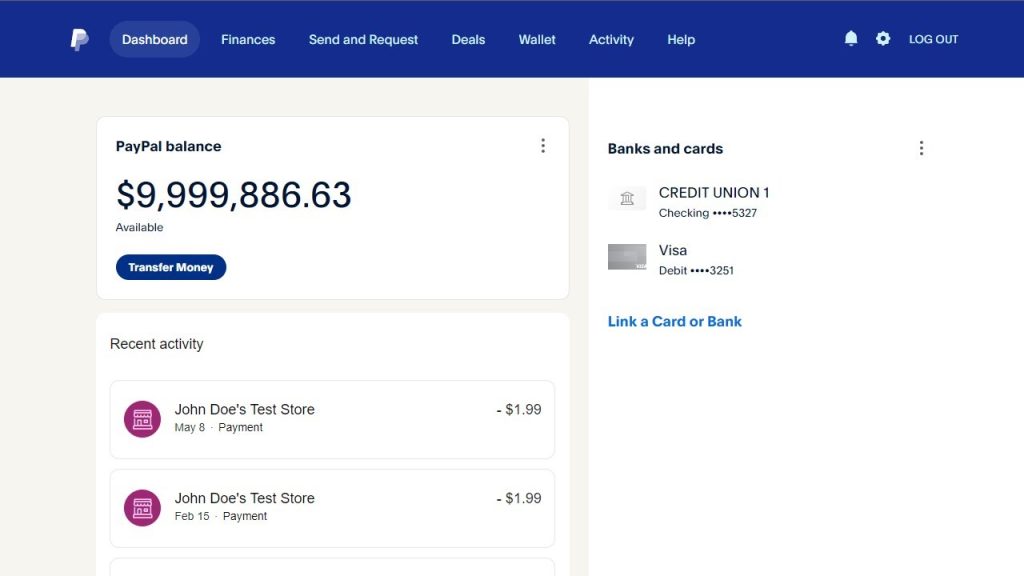The height and width of the screenshot is (576, 1024).
Task: Click the Transfer Money button
Action: (x=171, y=267)
